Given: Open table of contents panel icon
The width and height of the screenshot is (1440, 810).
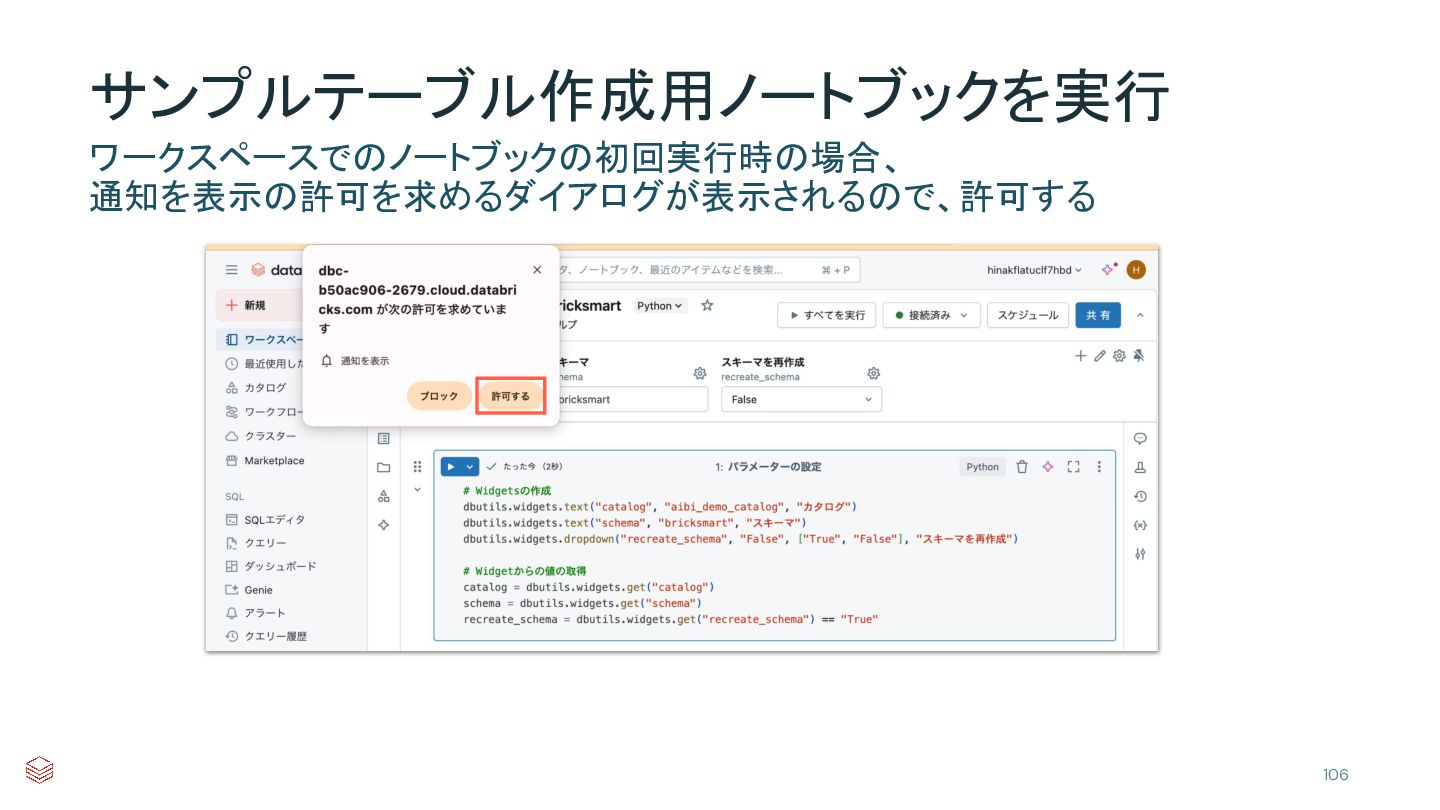Looking at the screenshot, I should pyautogui.click(x=383, y=438).
